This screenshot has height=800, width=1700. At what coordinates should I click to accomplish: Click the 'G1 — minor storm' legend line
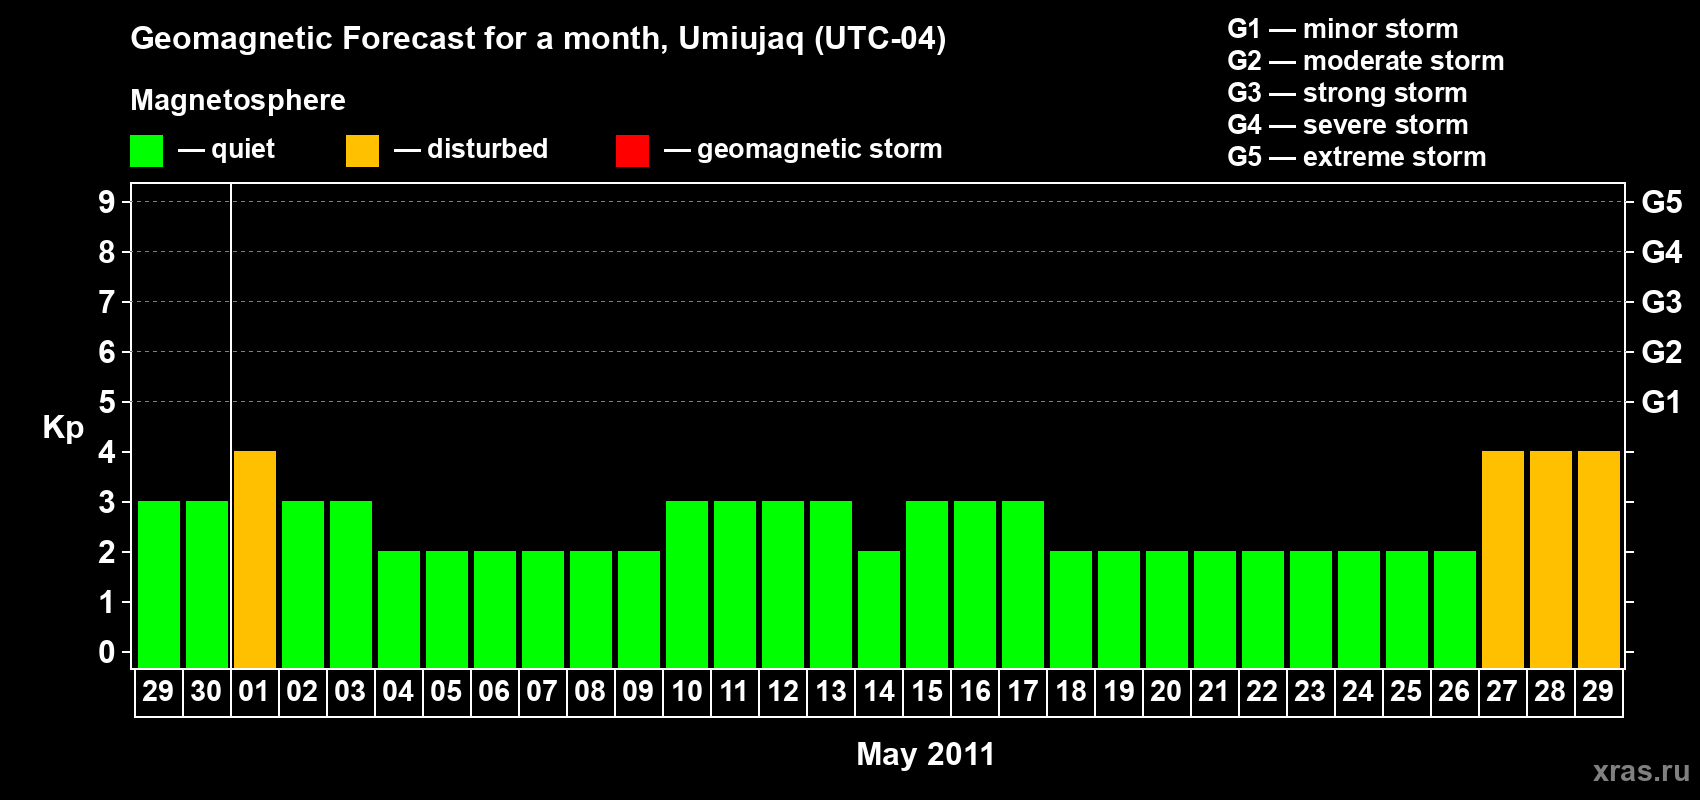point(1343,29)
